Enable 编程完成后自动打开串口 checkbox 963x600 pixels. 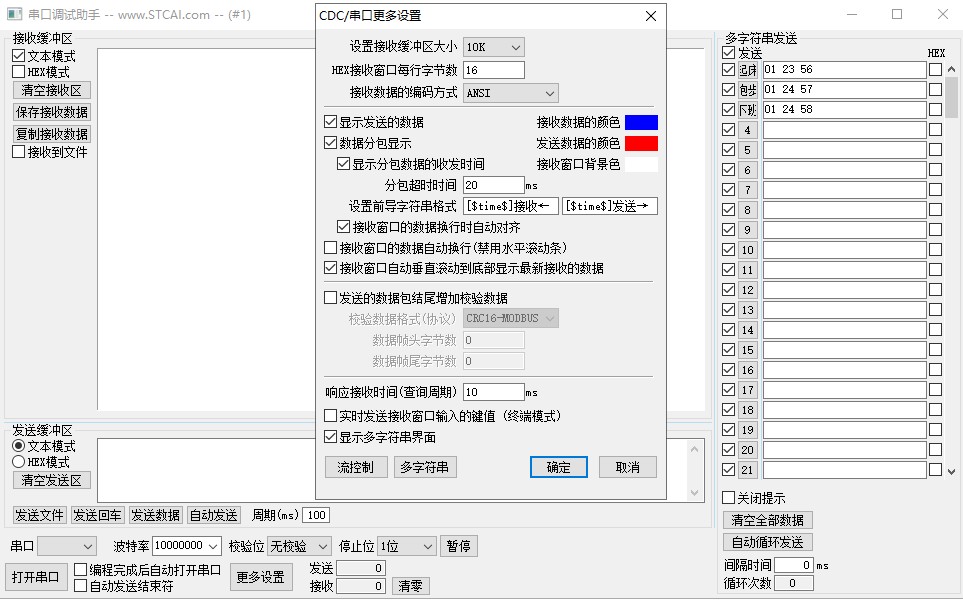click(80, 570)
